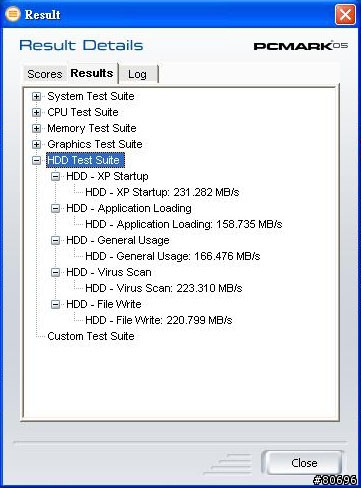Expand the Memory Test Suite node
The height and width of the screenshot is (488, 361).
coord(36,128)
